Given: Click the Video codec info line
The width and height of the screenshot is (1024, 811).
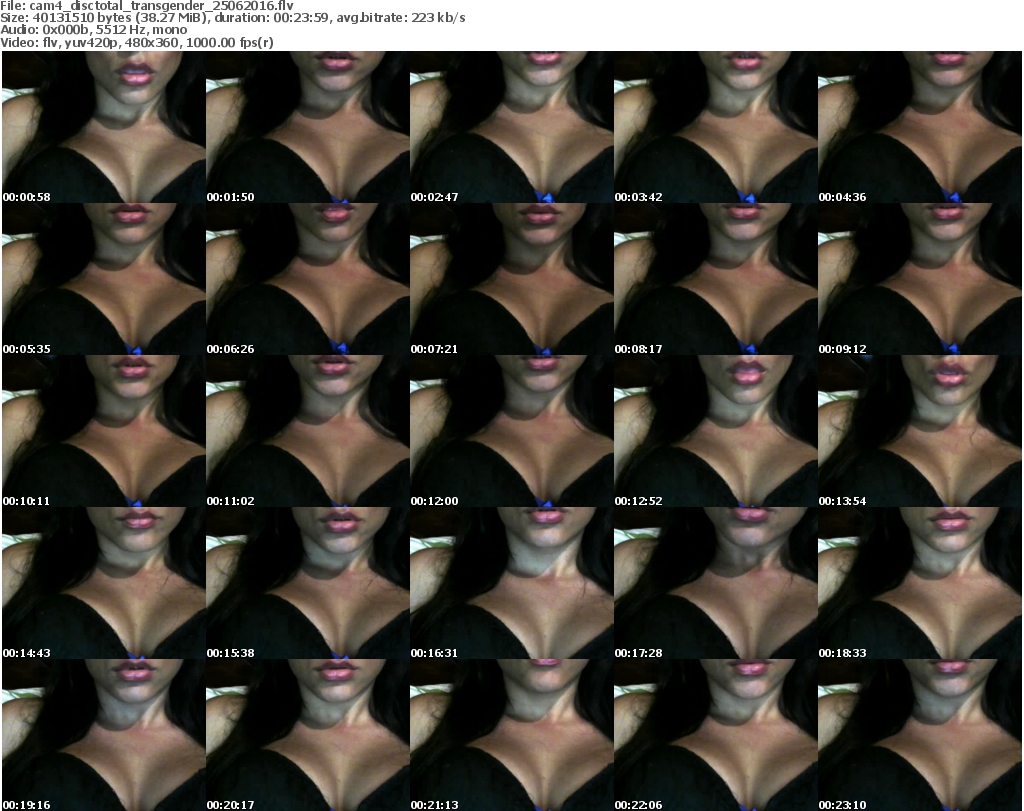Looking at the screenshot, I should [137, 42].
